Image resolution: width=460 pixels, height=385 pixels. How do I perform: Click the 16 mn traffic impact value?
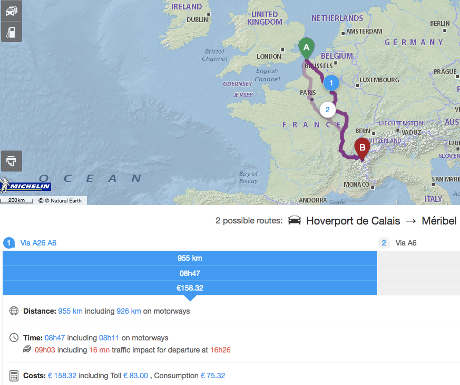99,350
